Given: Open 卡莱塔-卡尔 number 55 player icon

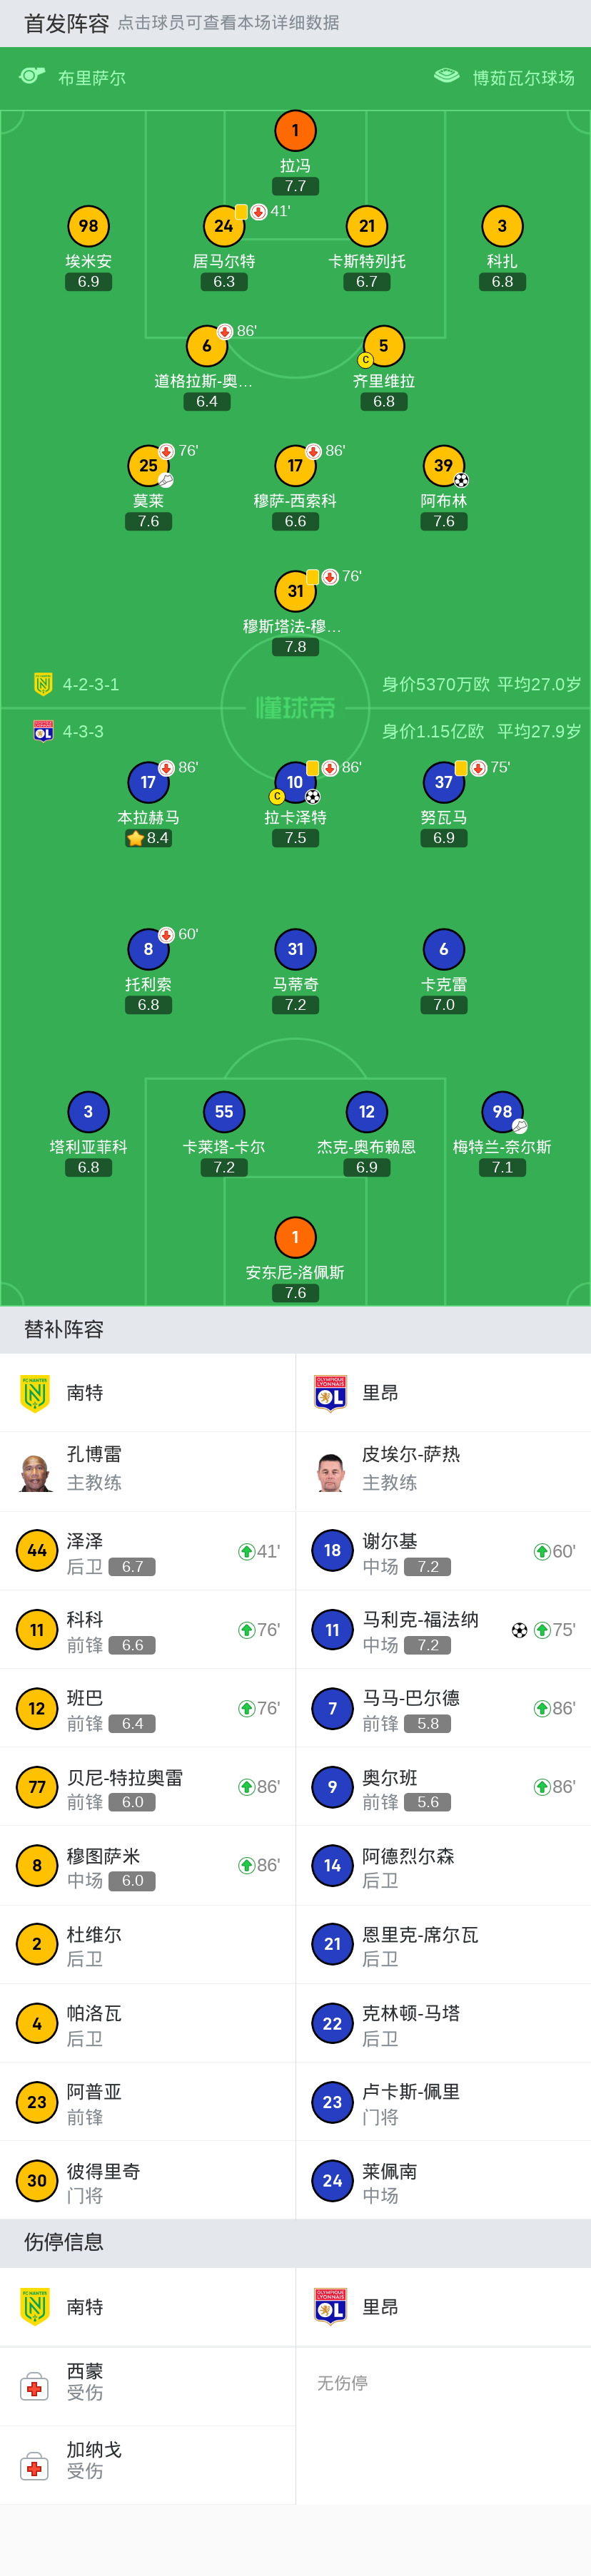Looking at the screenshot, I should pyautogui.click(x=224, y=1112).
